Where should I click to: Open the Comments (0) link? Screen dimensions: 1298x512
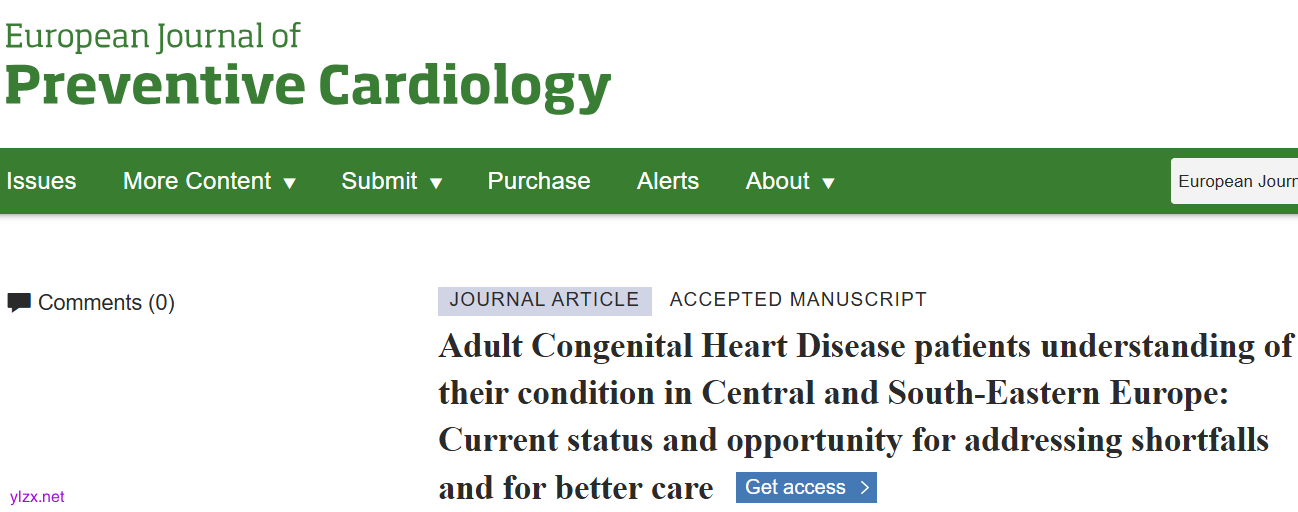(x=106, y=303)
